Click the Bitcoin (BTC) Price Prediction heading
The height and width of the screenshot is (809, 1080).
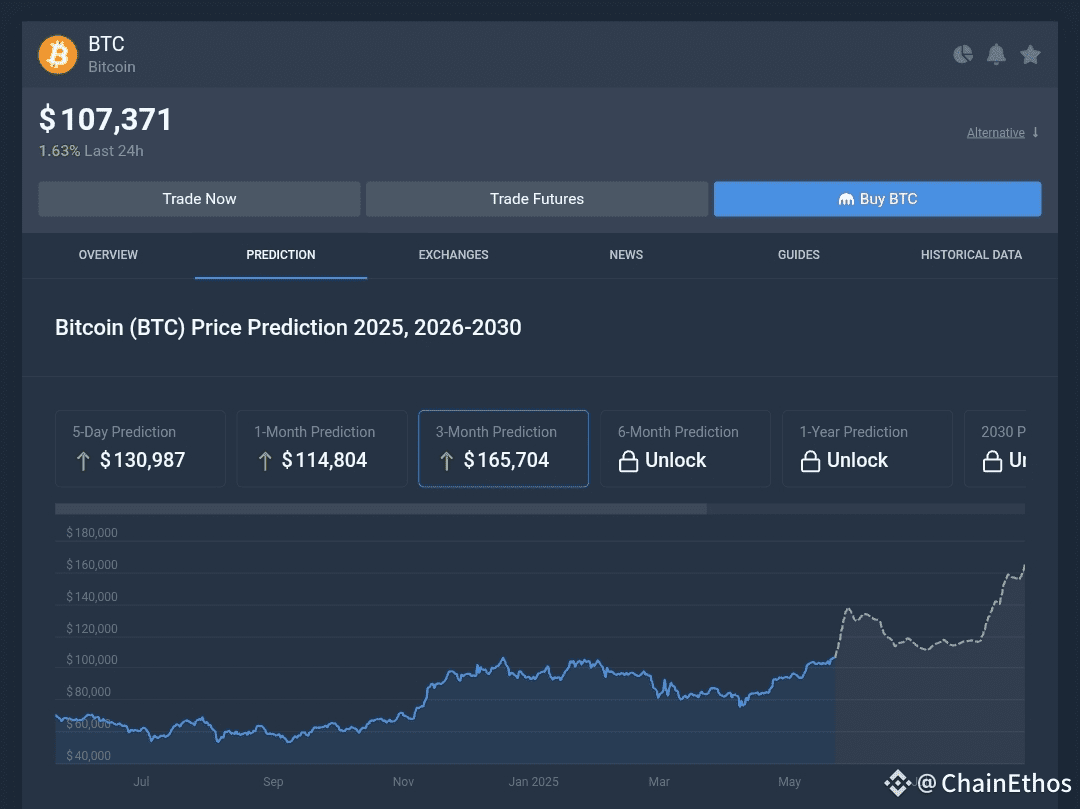tap(288, 327)
